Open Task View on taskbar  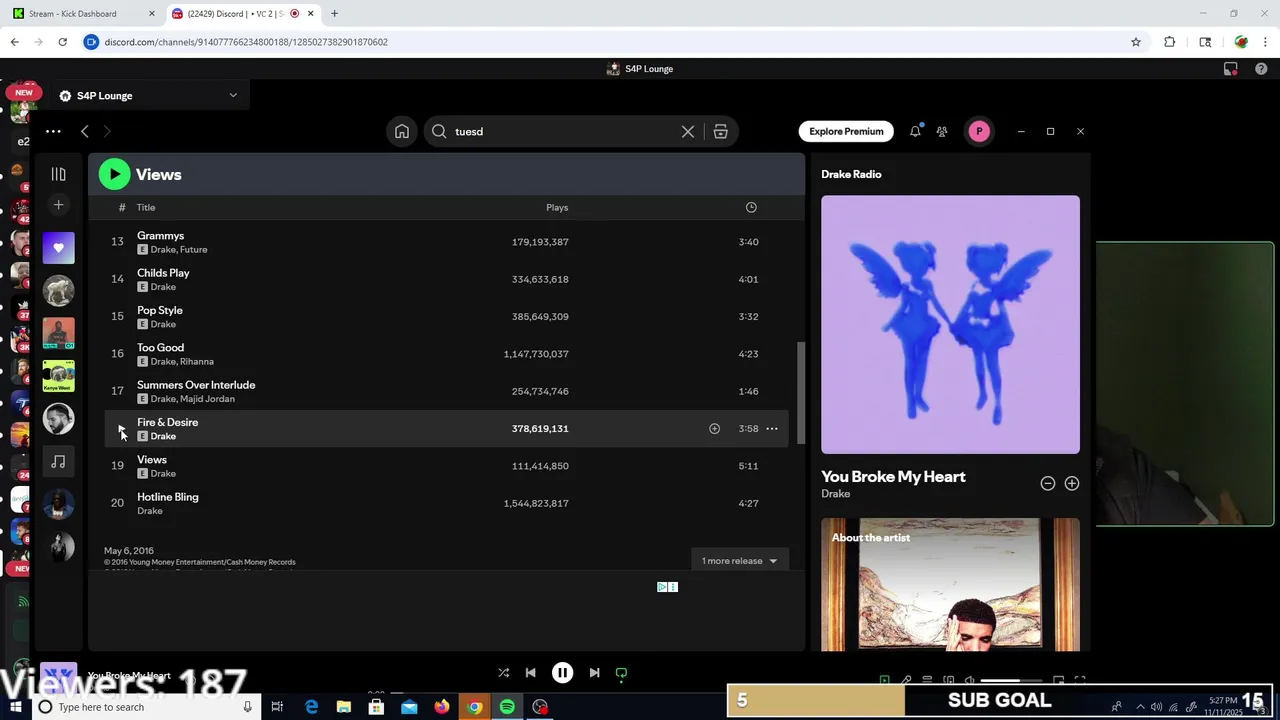277,707
